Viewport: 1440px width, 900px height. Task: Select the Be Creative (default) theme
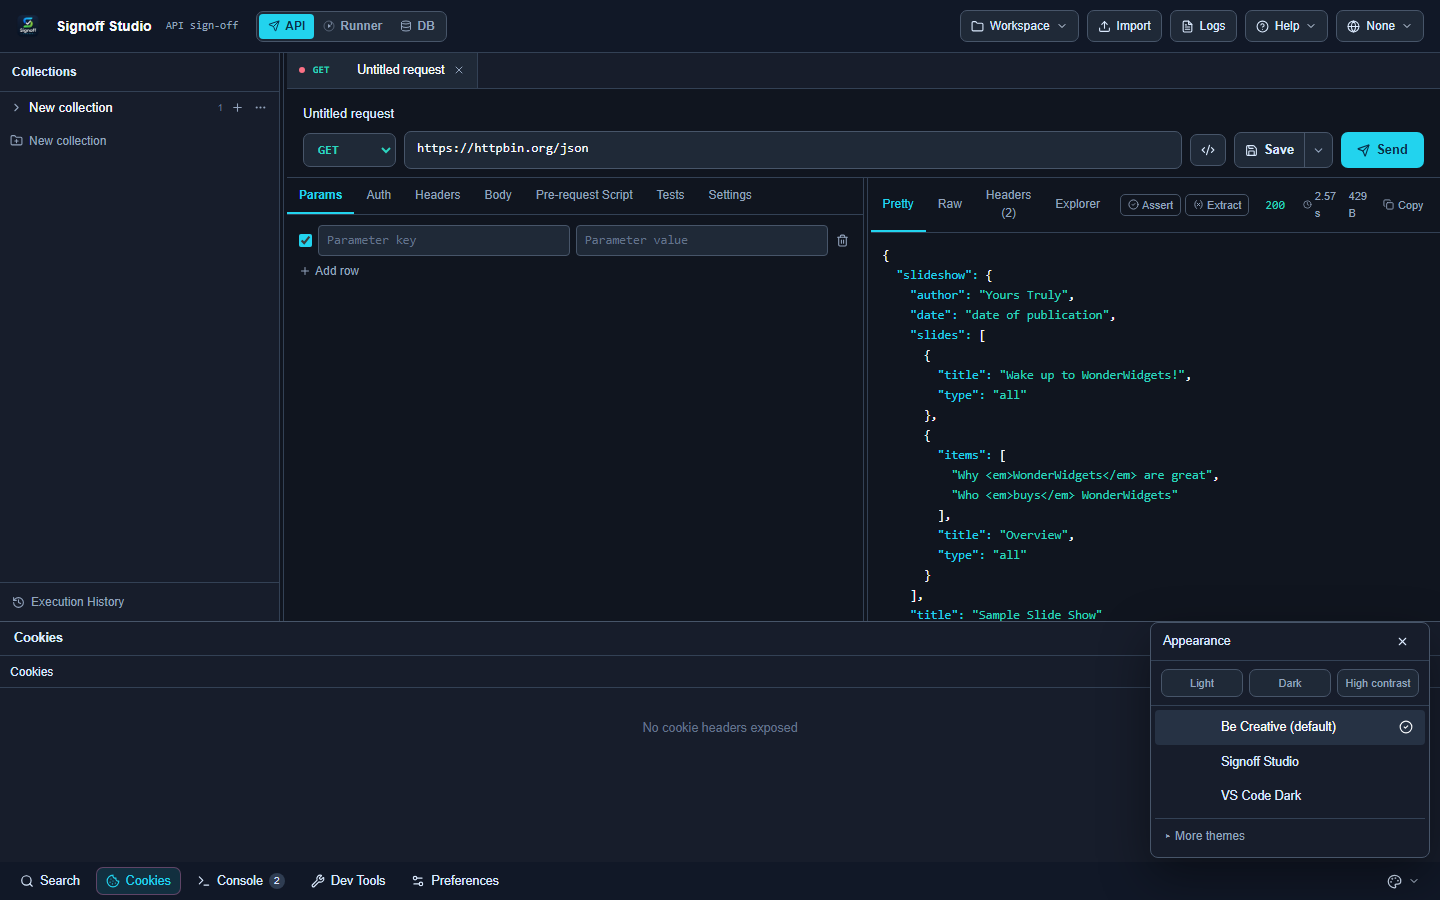(x=1290, y=727)
